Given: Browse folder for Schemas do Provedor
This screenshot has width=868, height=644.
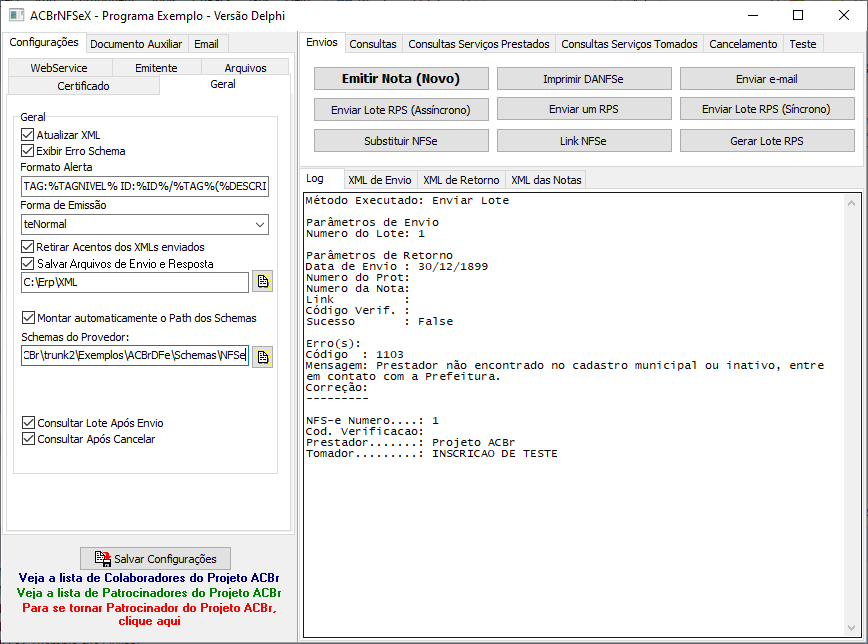Looking at the screenshot, I should 262,357.
